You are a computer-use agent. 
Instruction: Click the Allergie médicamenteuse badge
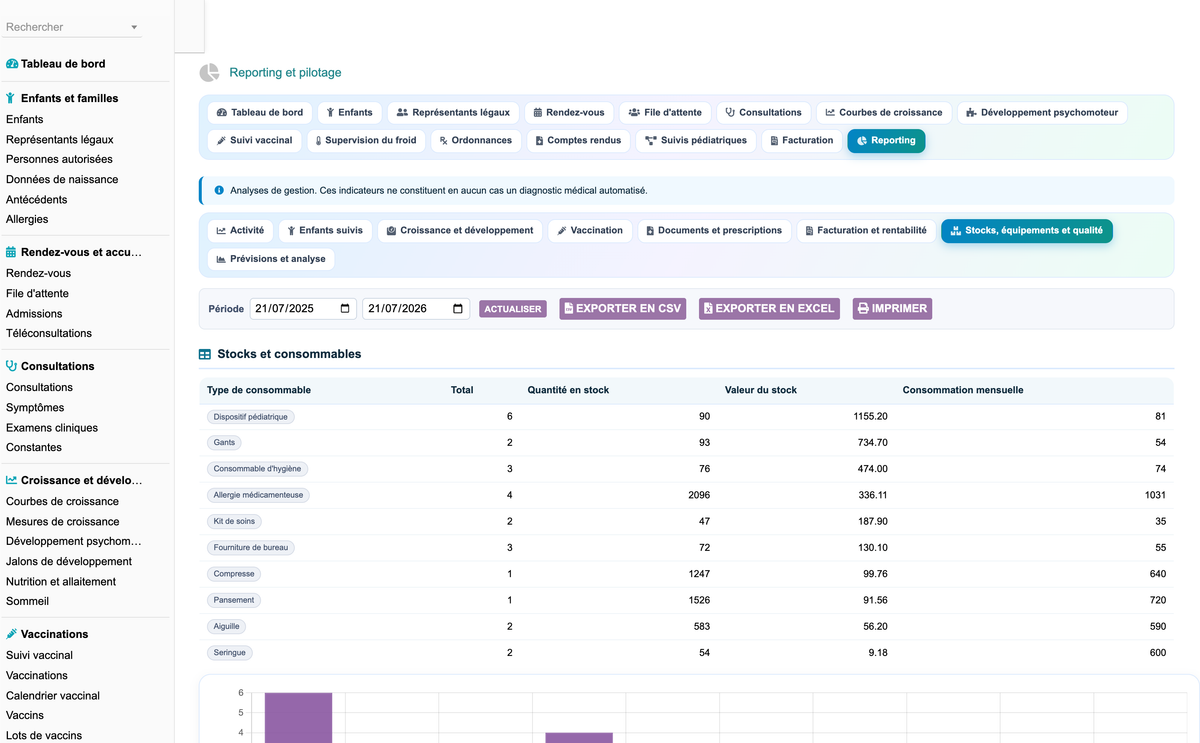click(x=259, y=495)
